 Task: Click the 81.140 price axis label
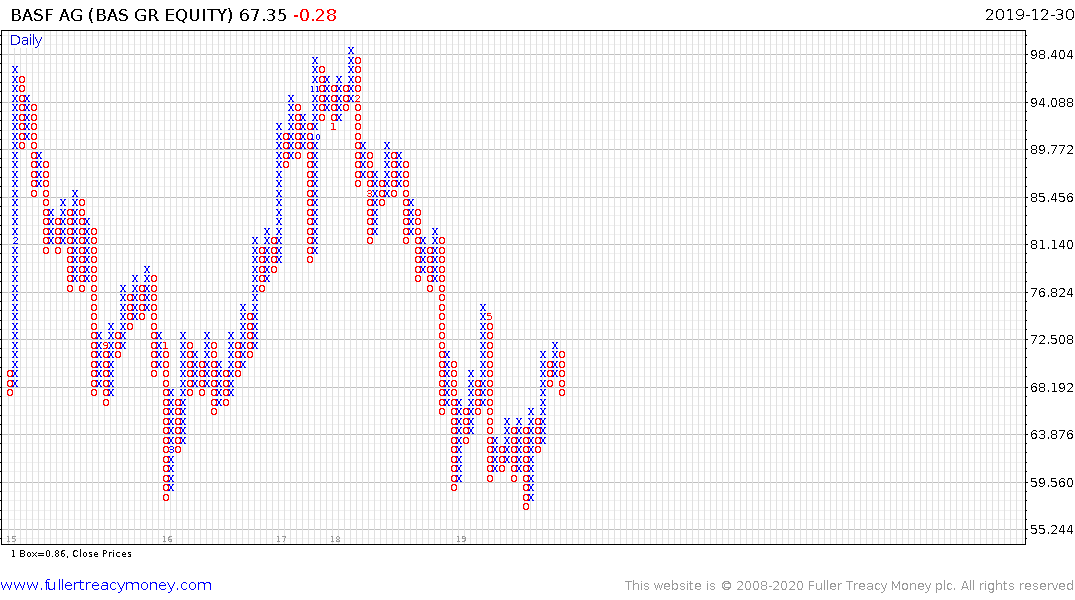[1052, 245]
